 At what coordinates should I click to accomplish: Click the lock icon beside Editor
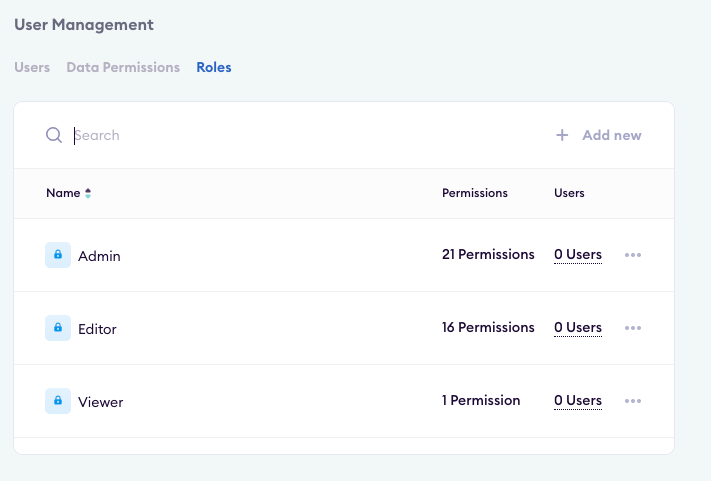point(58,328)
